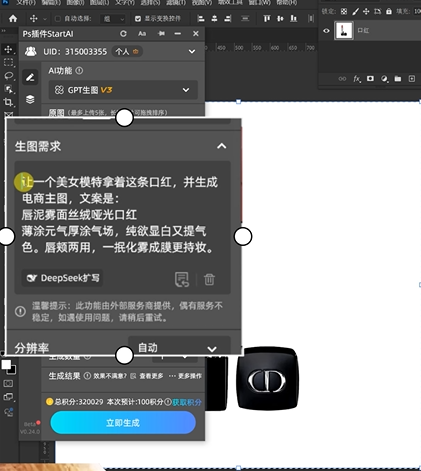Open Move tool preset picker arrow
The width and height of the screenshot is (421, 471).
click(45, 19)
